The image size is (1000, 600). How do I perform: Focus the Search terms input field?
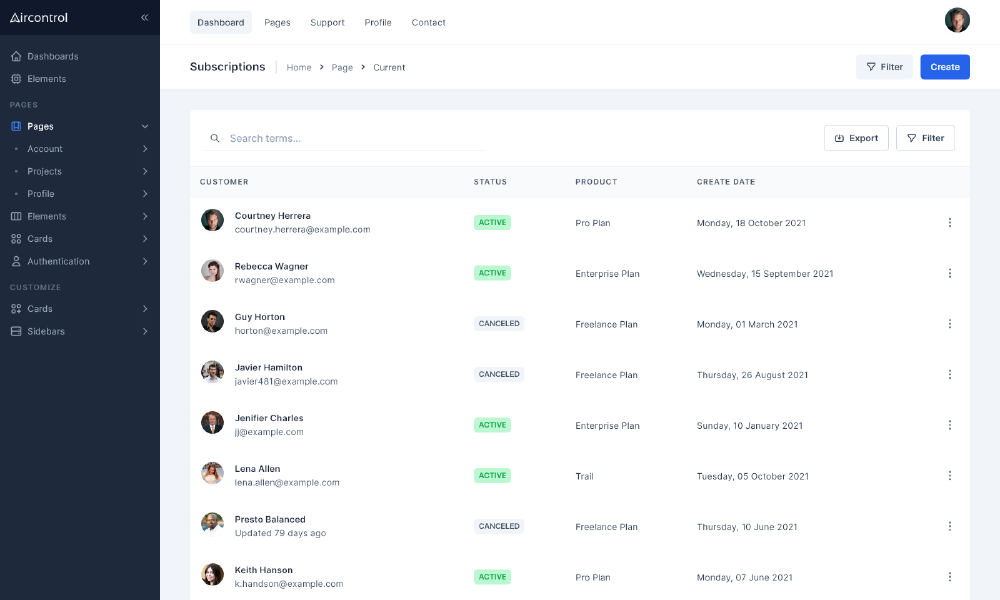point(350,138)
